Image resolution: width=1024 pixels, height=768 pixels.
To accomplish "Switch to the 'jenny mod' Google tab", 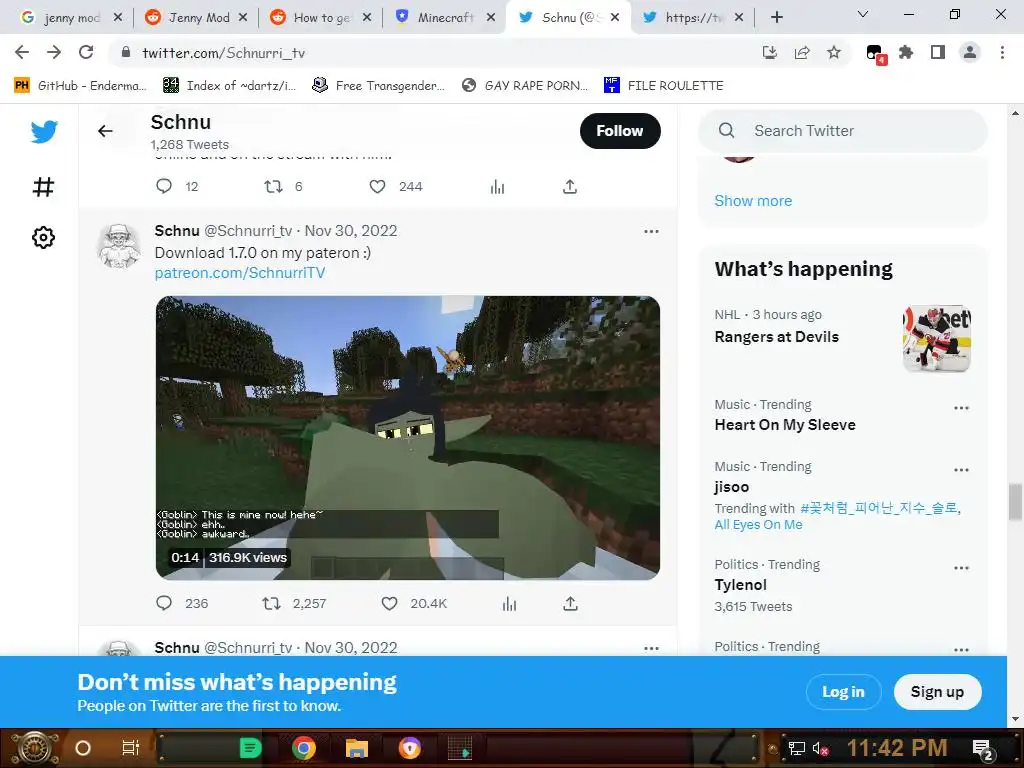I will pos(64,18).
